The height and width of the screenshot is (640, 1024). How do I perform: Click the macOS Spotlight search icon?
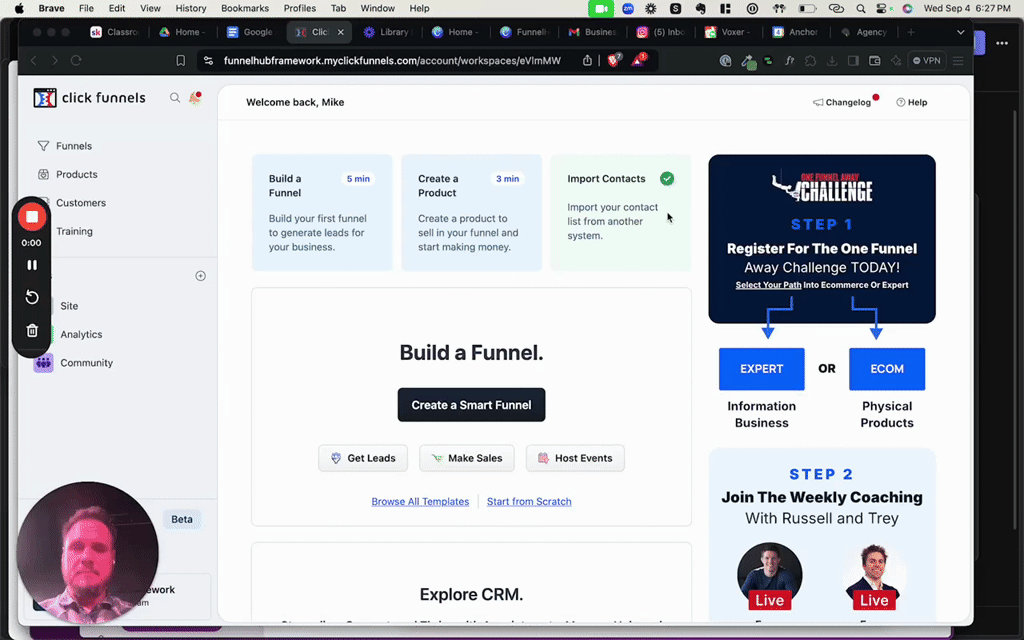(861, 8)
